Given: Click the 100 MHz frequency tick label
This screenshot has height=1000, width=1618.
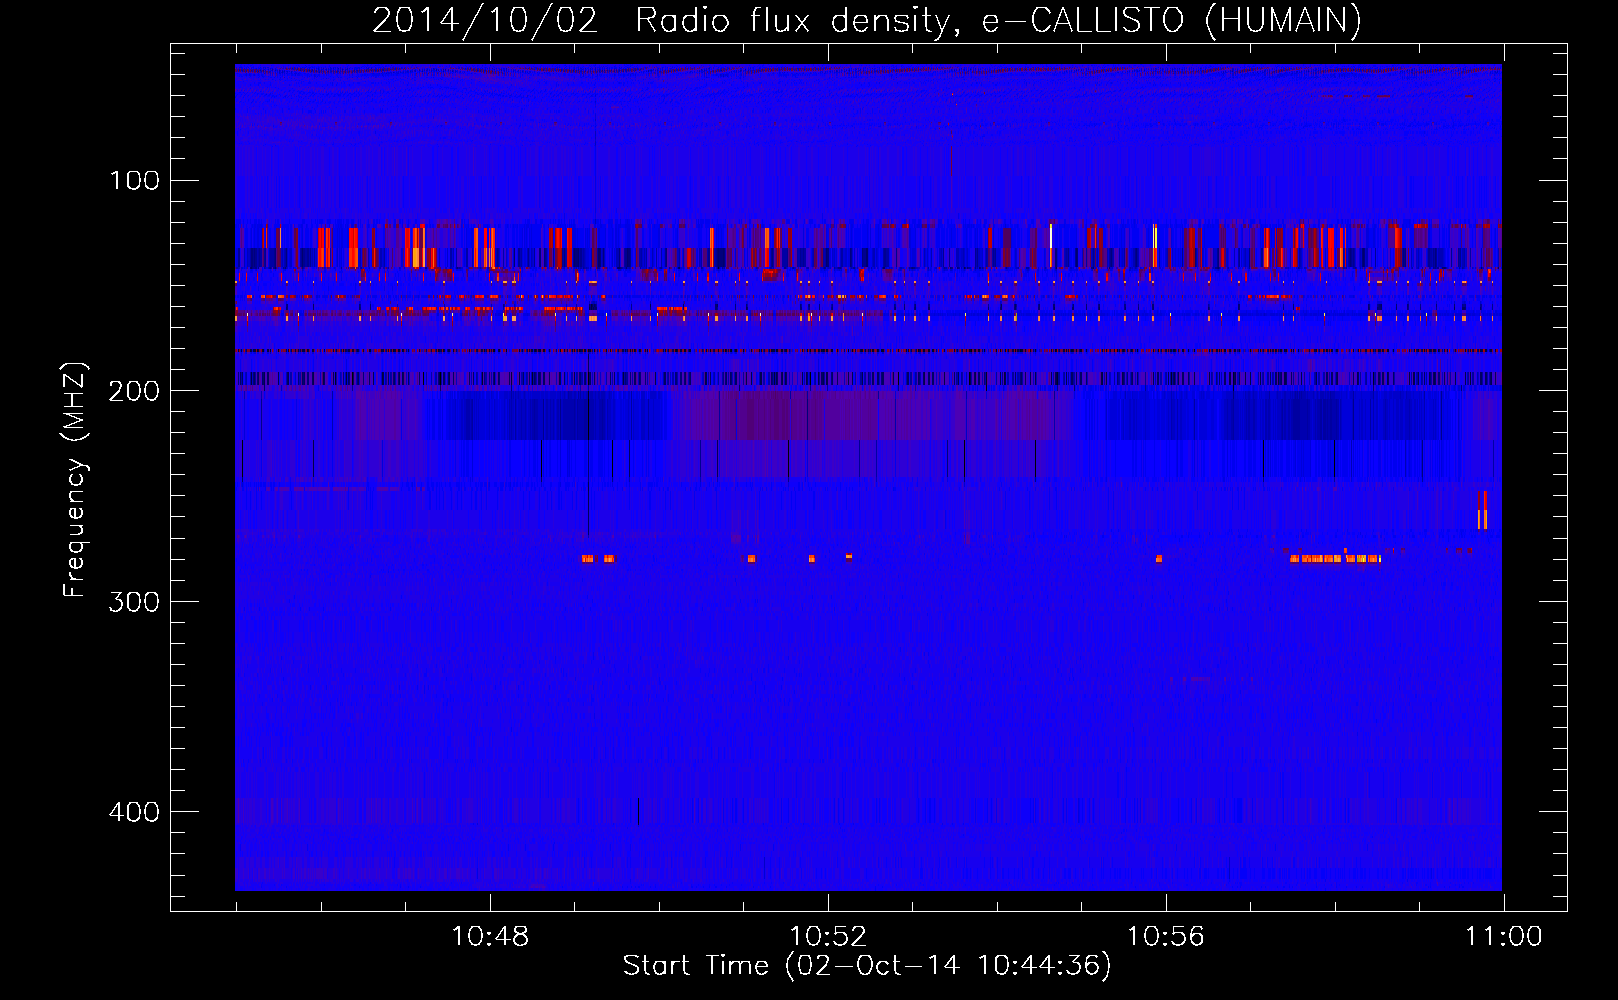Looking at the screenshot, I should (x=135, y=180).
